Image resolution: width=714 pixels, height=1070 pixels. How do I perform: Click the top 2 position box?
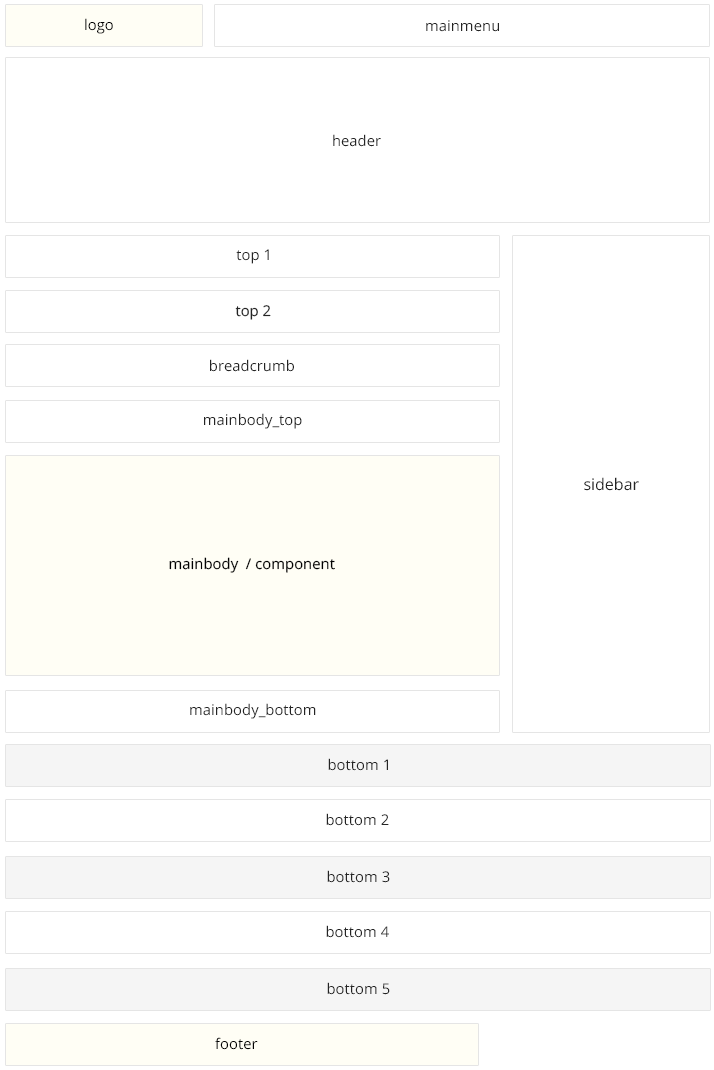[x=252, y=311]
